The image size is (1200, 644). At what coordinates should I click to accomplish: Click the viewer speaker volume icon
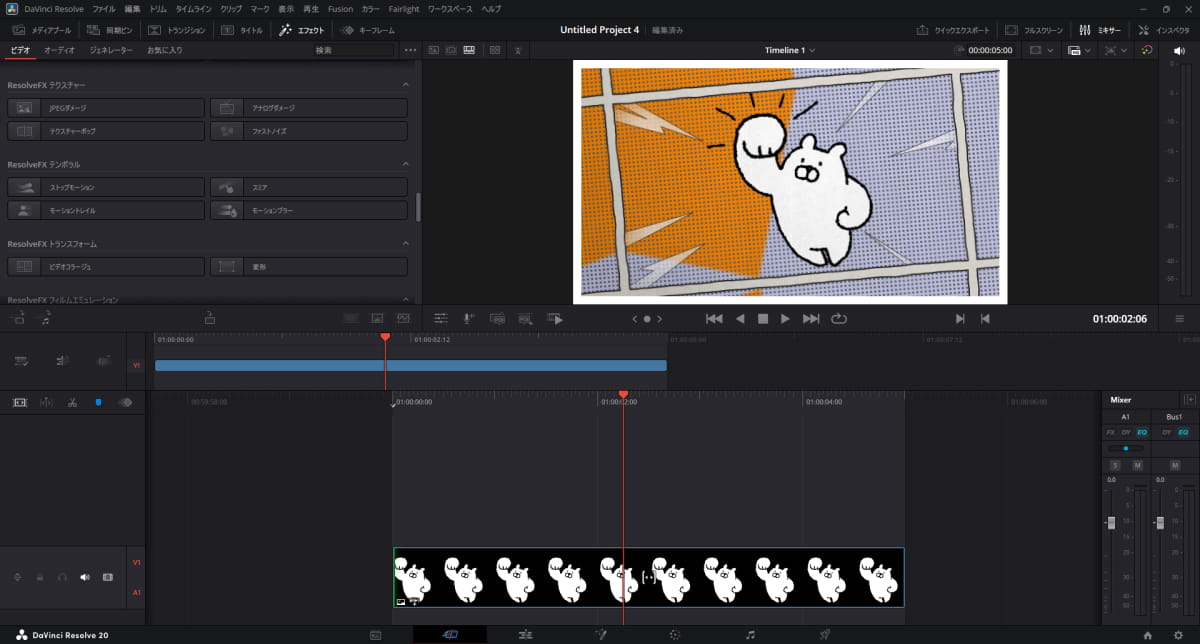(x=1178, y=50)
